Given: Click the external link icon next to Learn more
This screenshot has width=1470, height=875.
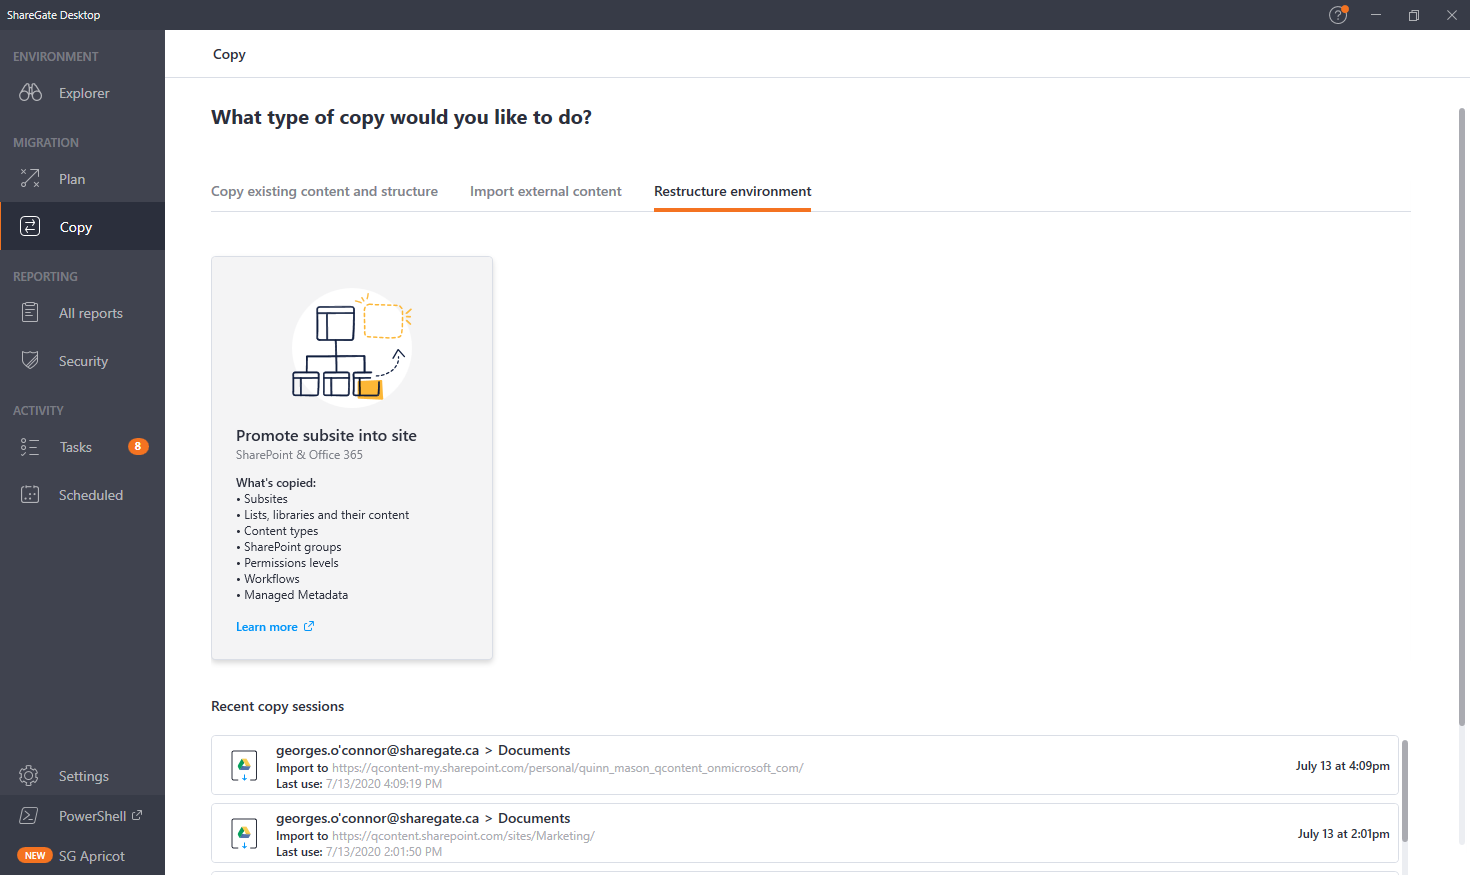Looking at the screenshot, I should pyautogui.click(x=309, y=626).
